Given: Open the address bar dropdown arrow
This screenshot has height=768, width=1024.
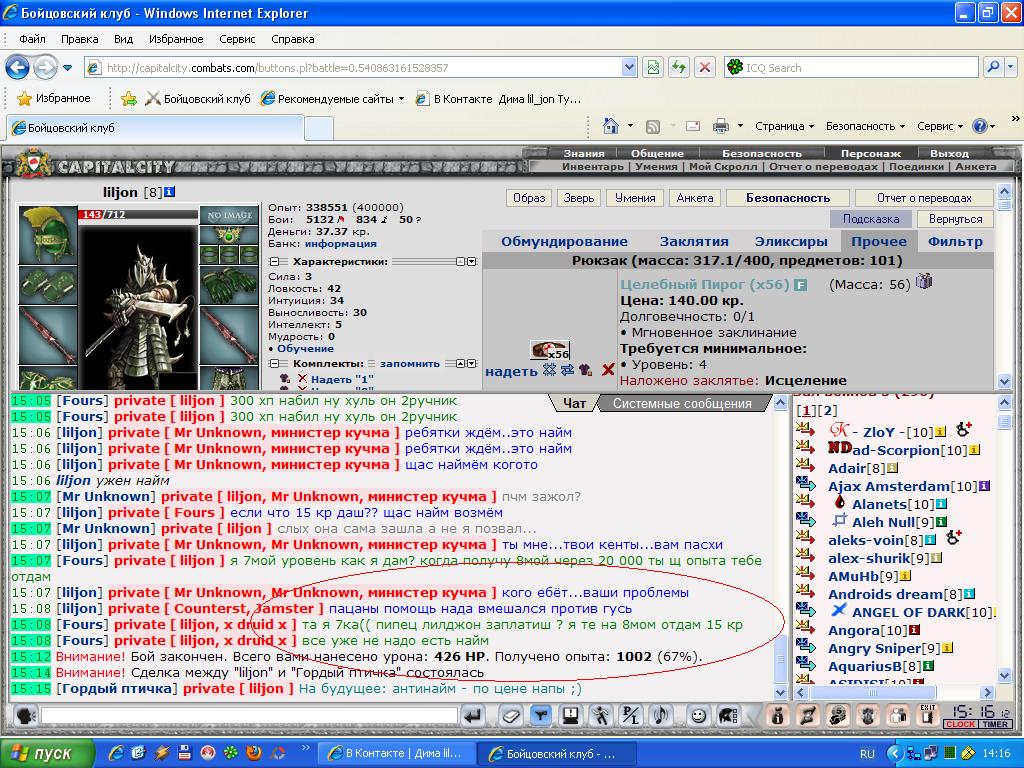Looking at the screenshot, I should (629, 67).
